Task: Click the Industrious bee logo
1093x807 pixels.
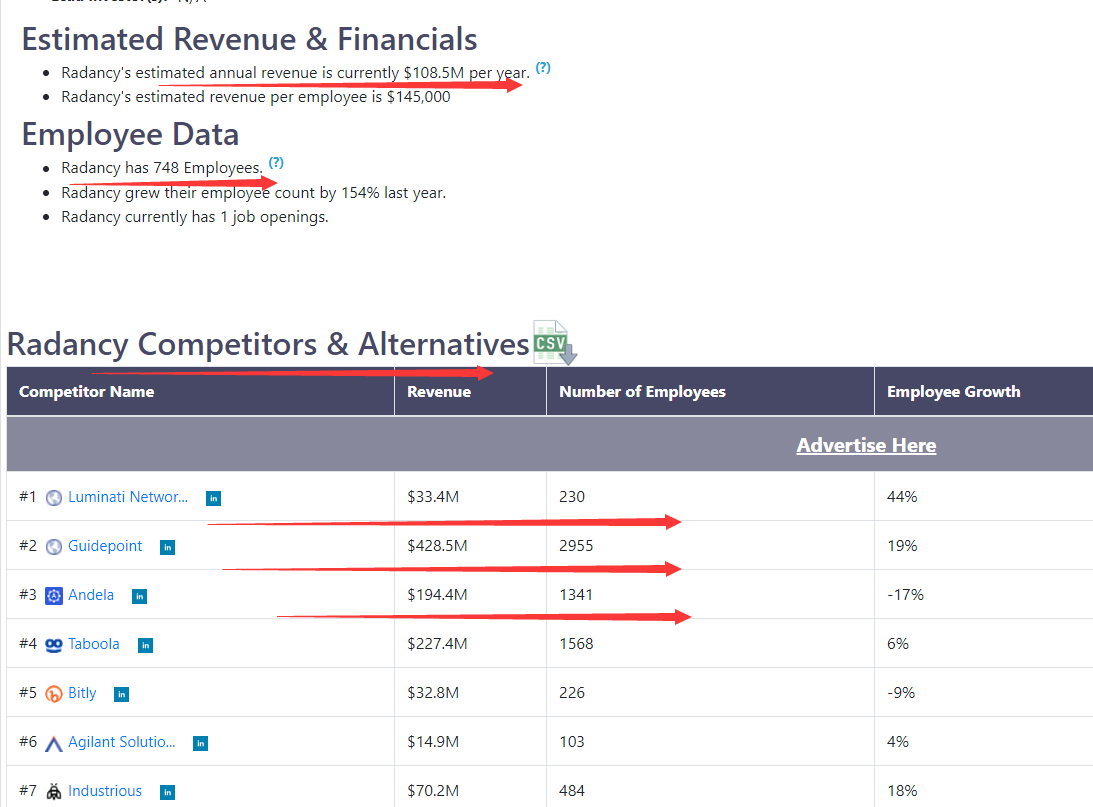Action: point(54,792)
